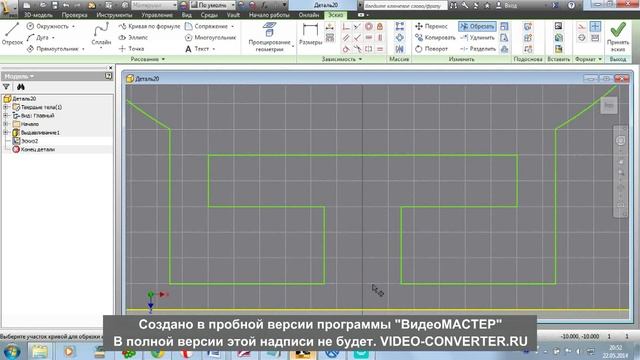Click the binoculars find icon
The width and height of the screenshot is (640, 360).
(20, 87)
